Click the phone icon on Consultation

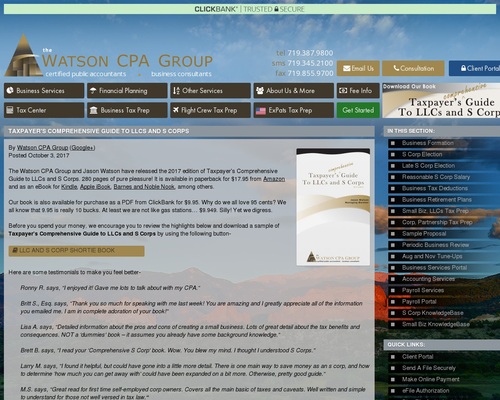coord(396,68)
